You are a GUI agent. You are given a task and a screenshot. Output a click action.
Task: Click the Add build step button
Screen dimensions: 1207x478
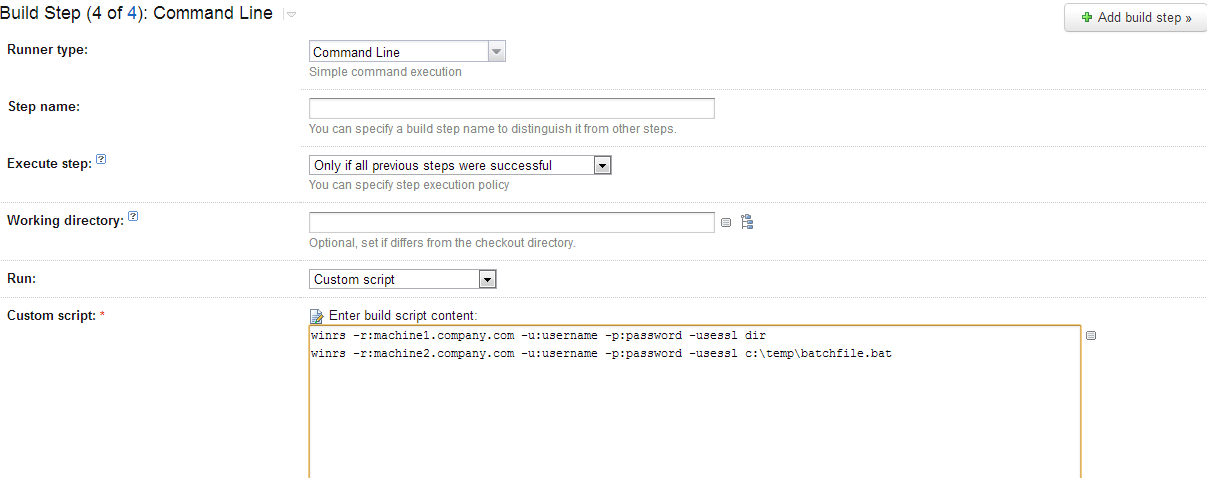point(1135,17)
